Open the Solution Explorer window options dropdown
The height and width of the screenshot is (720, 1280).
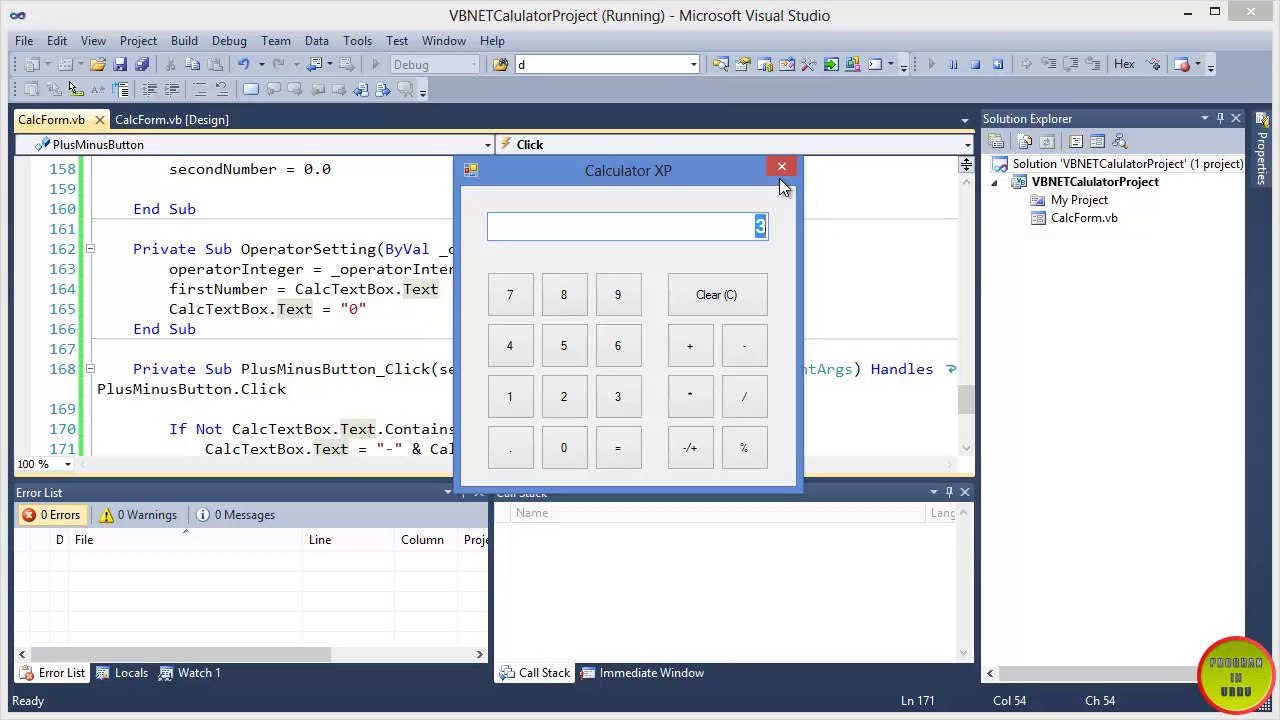1204,118
